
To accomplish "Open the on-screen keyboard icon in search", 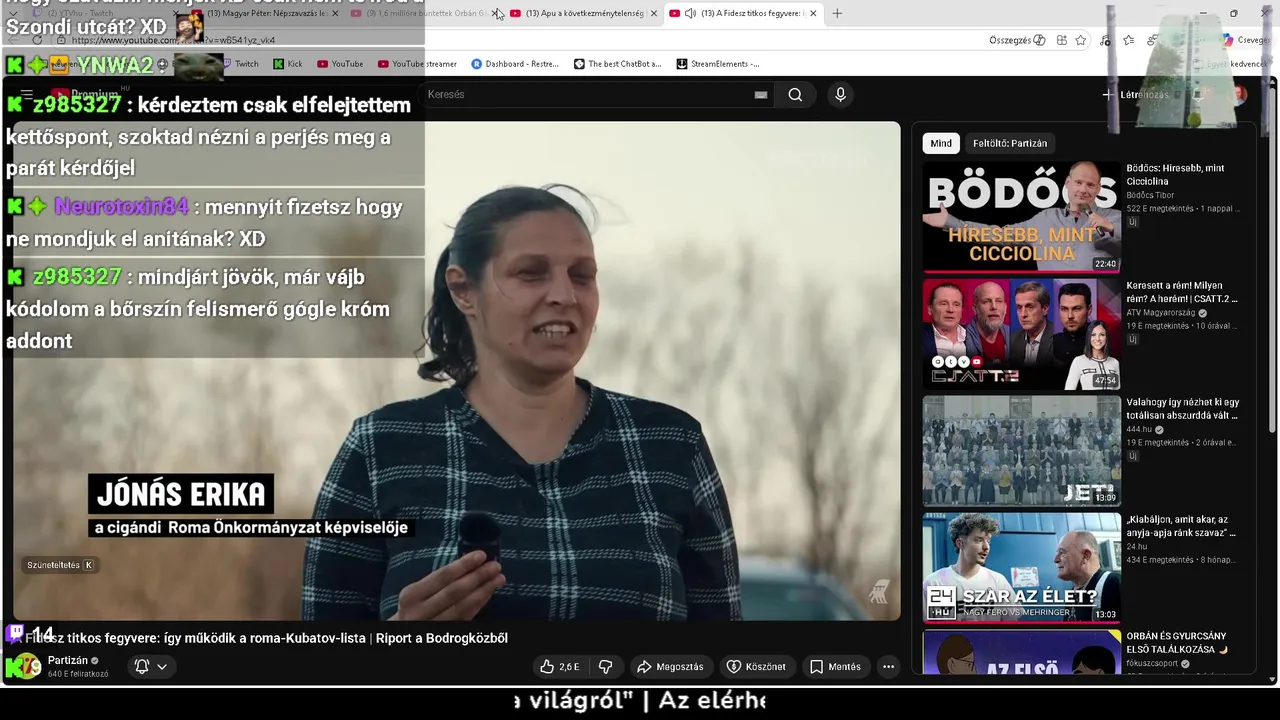I will point(761,95).
